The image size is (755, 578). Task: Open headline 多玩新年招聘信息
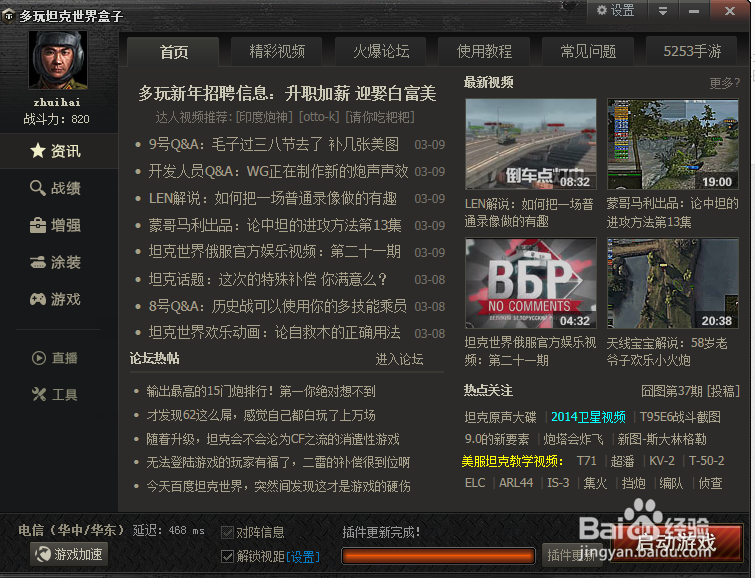pyautogui.click(x=287, y=93)
